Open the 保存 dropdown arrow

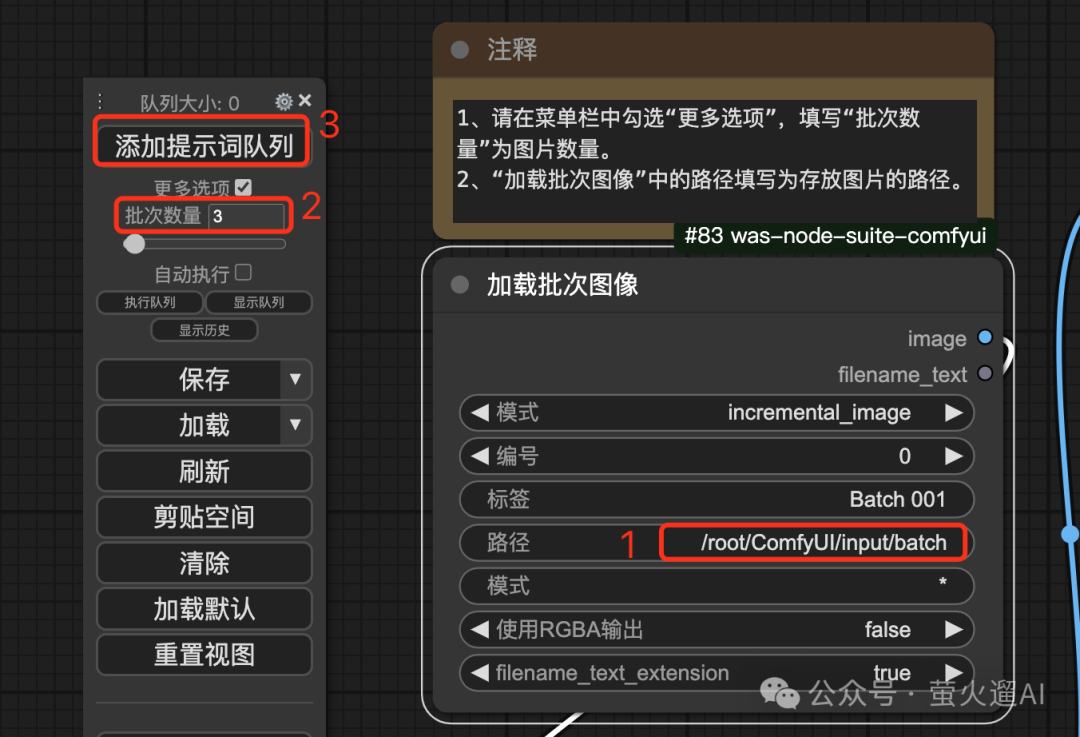coord(295,379)
